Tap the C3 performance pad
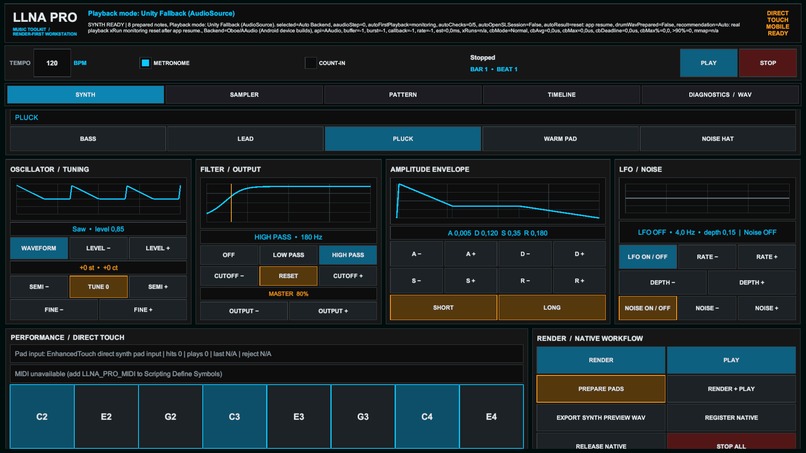 234,416
